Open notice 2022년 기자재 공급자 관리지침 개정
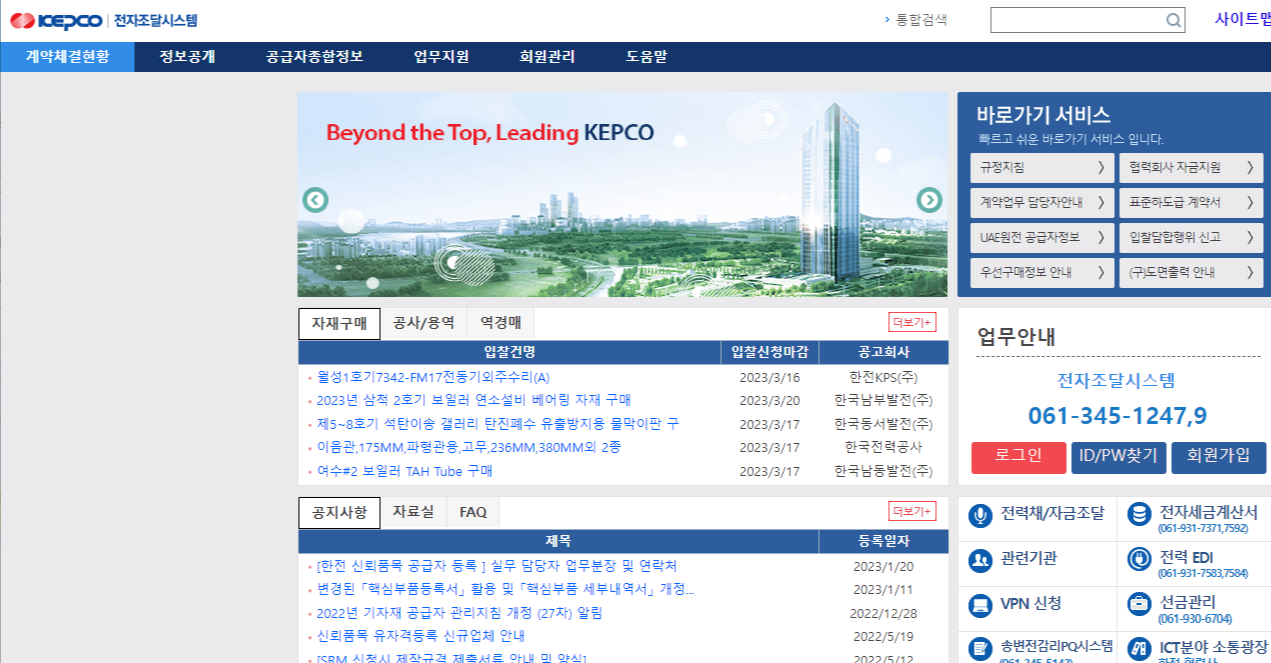The width and height of the screenshot is (1271, 663). tap(460, 613)
